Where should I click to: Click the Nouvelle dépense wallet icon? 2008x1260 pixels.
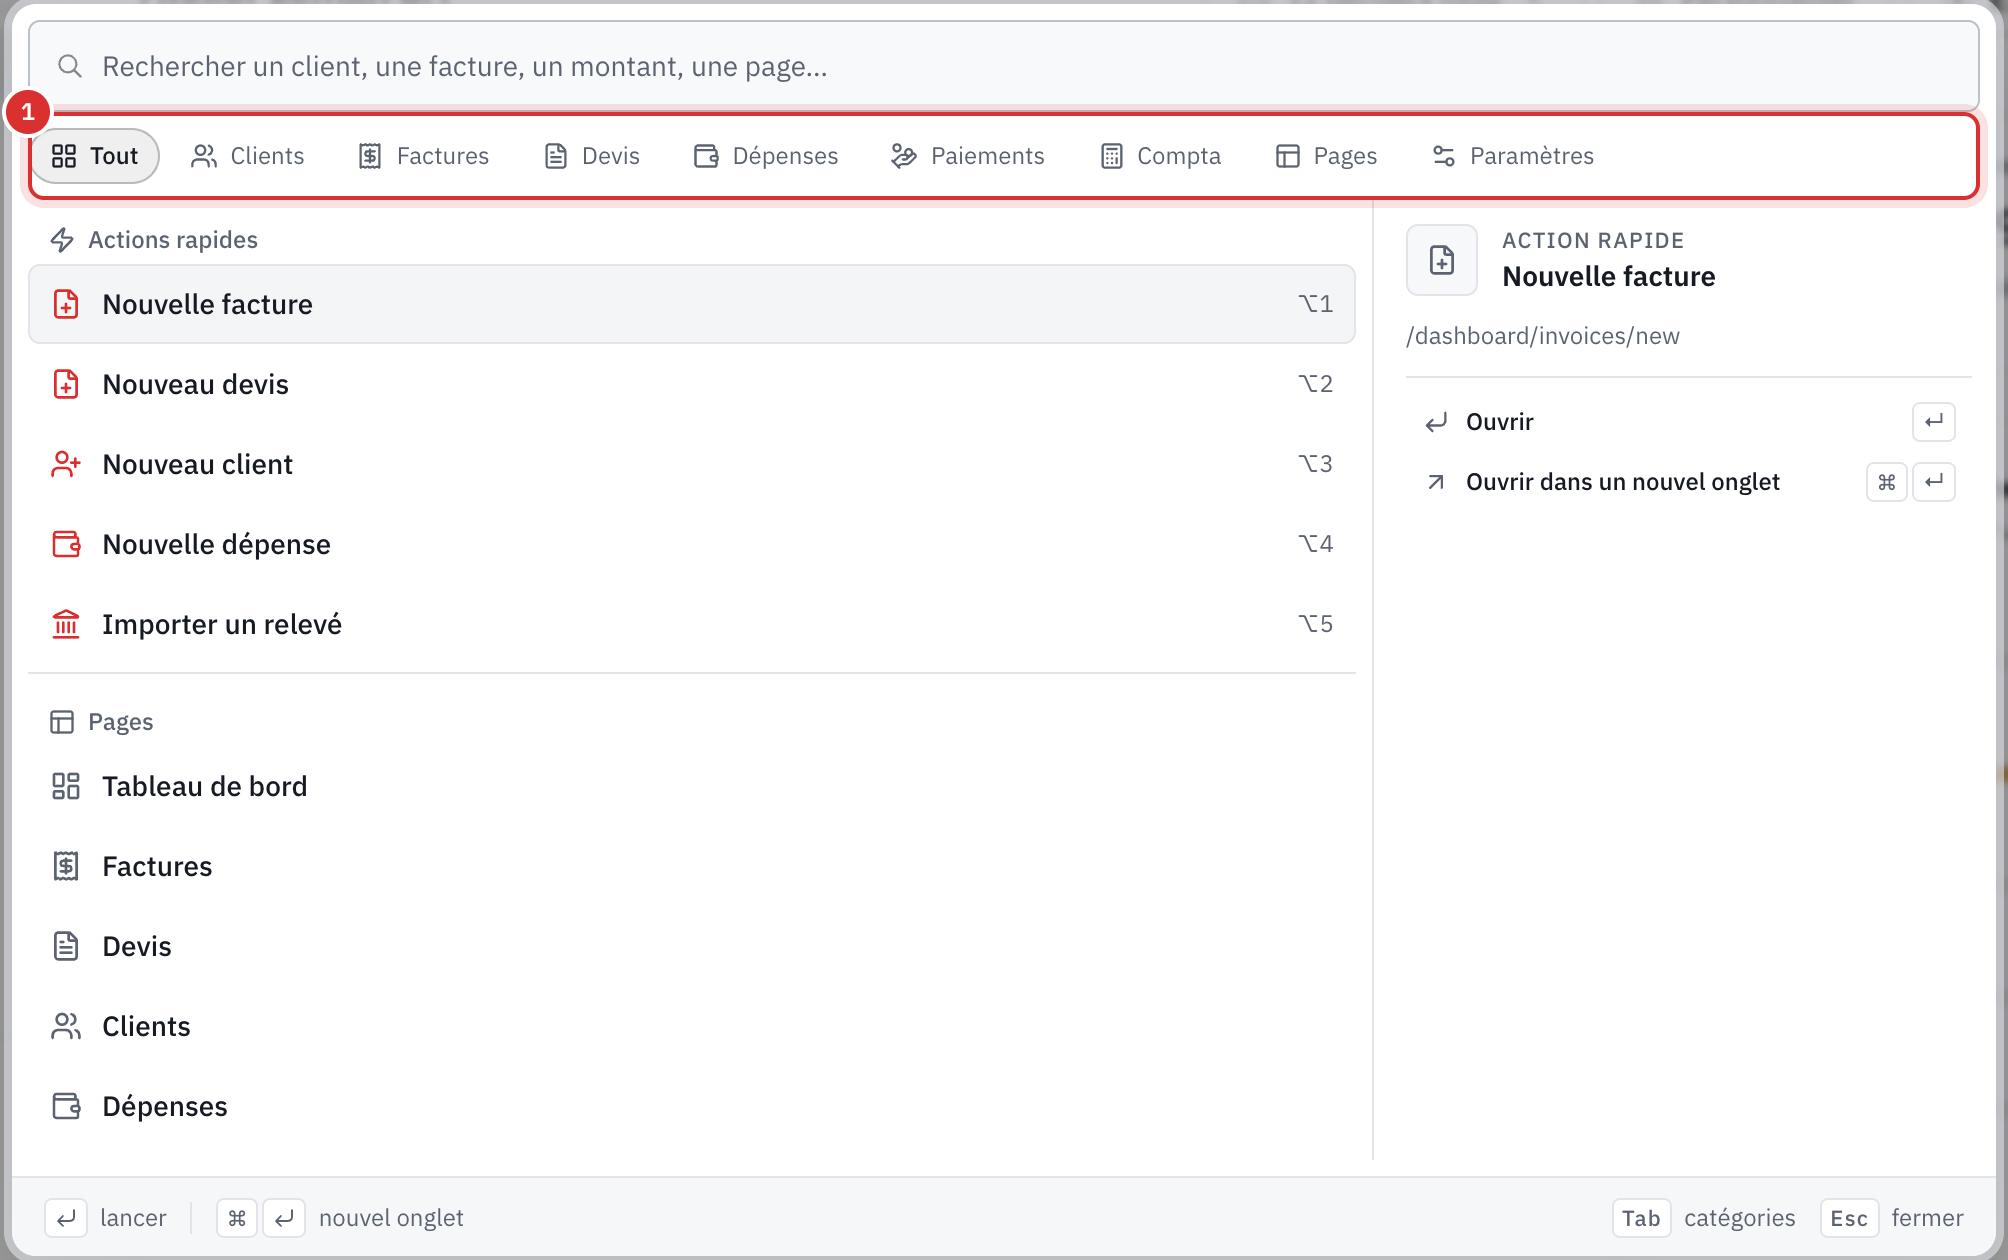[66, 544]
